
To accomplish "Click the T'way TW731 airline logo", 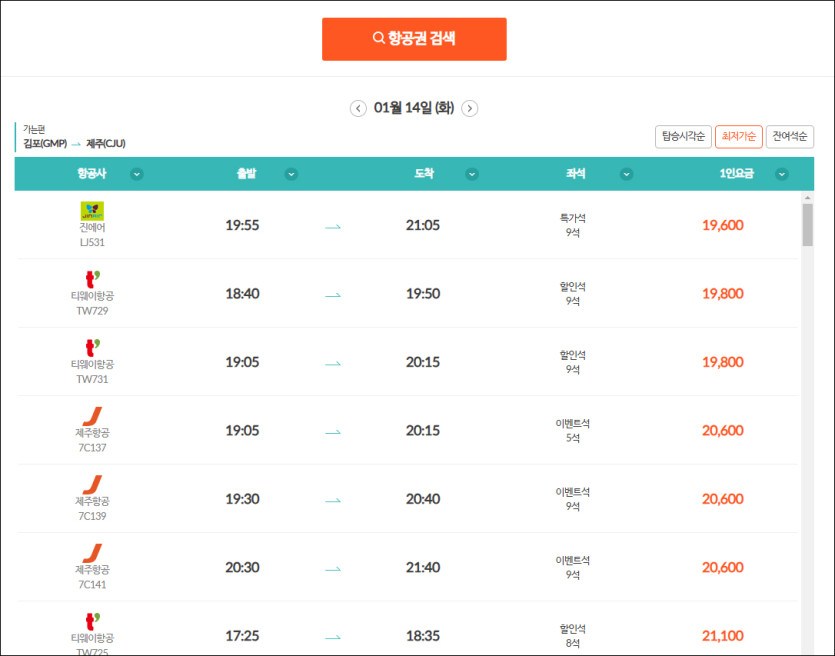I will [x=93, y=348].
